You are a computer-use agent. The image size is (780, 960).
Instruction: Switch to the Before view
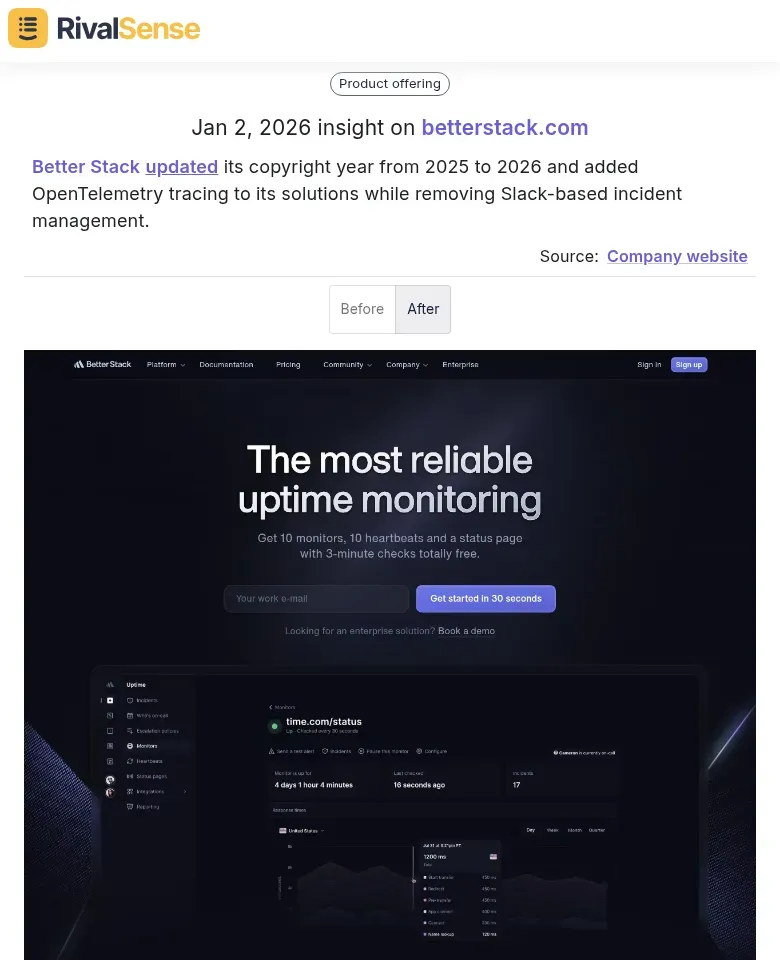point(362,309)
